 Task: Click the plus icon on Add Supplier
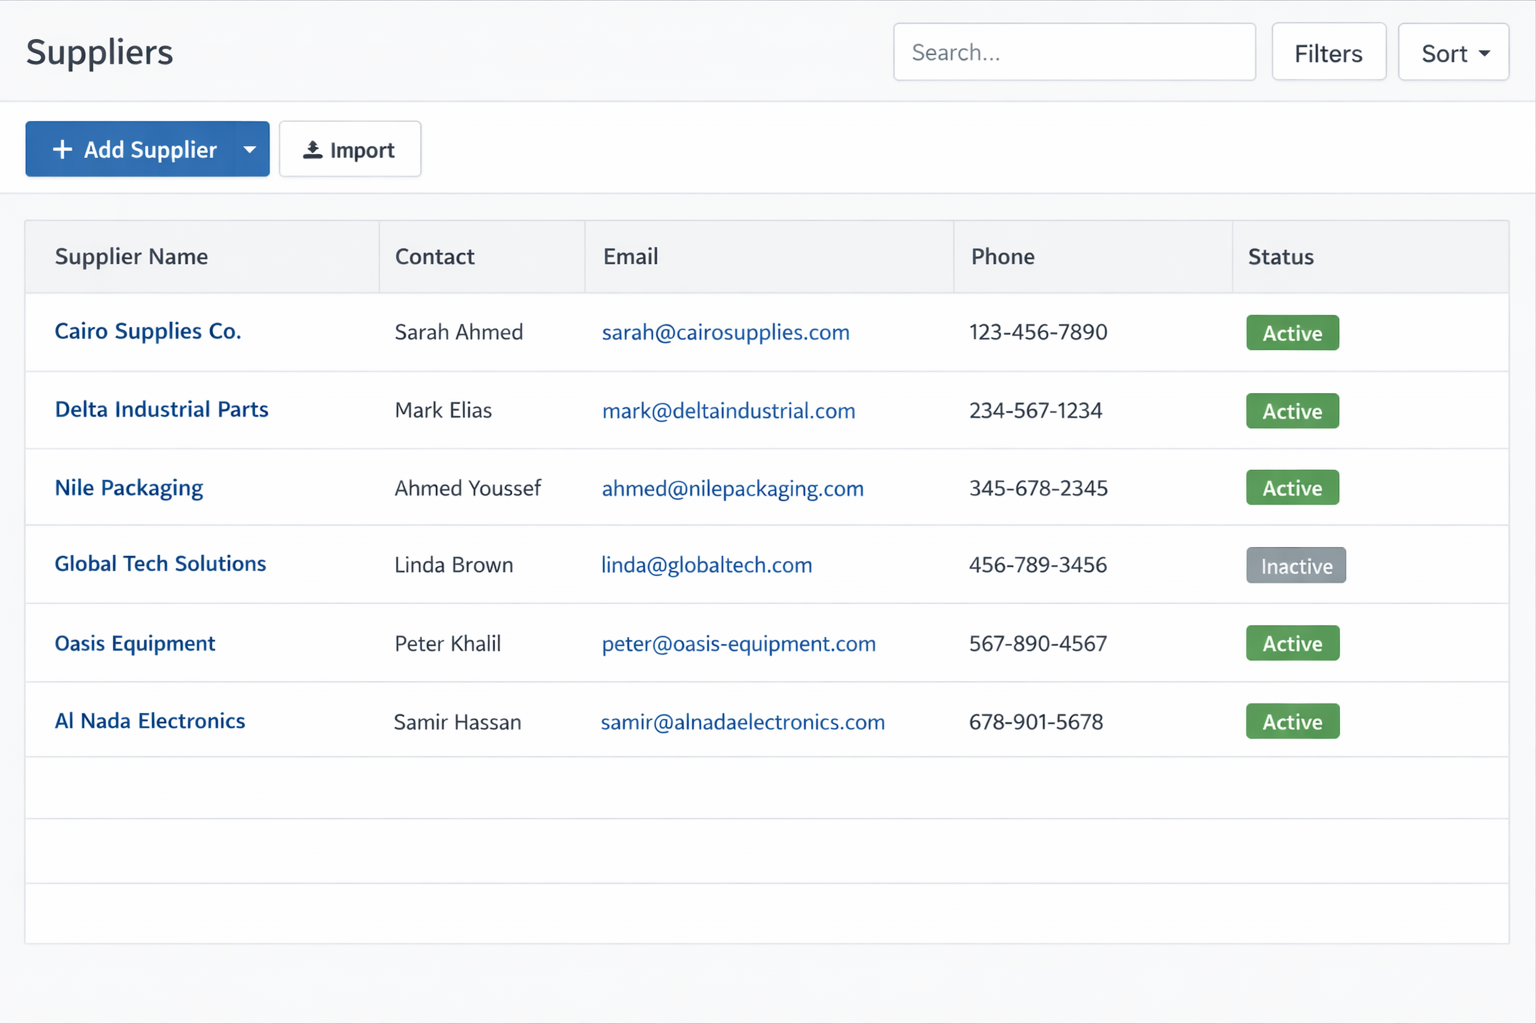[x=62, y=149]
